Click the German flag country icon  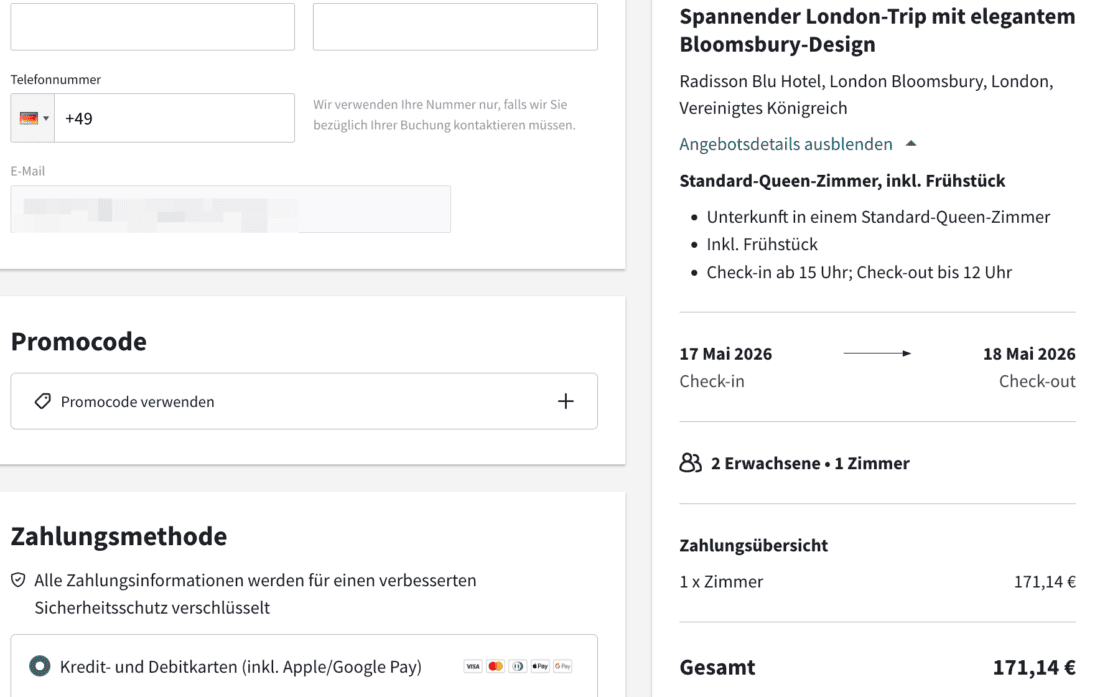(29, 119)
